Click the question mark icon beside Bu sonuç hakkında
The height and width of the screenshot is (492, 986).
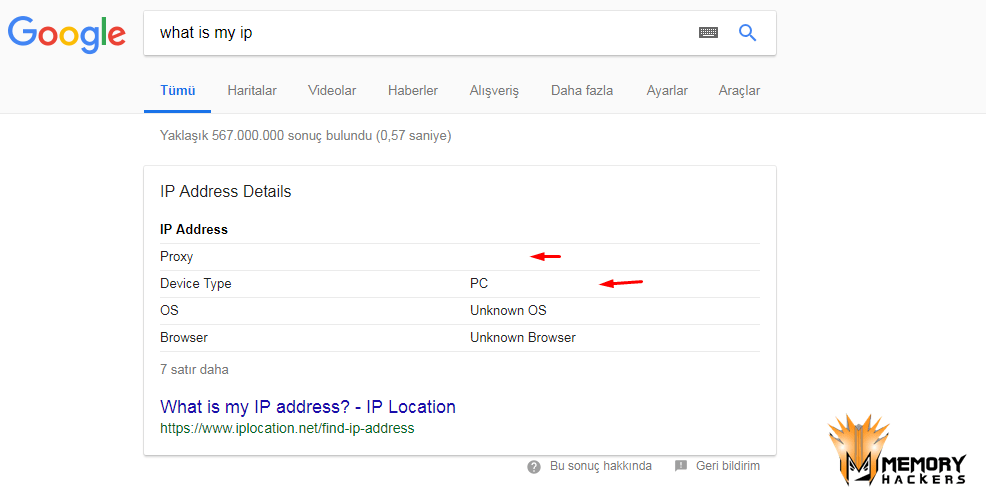pos(534,466)
